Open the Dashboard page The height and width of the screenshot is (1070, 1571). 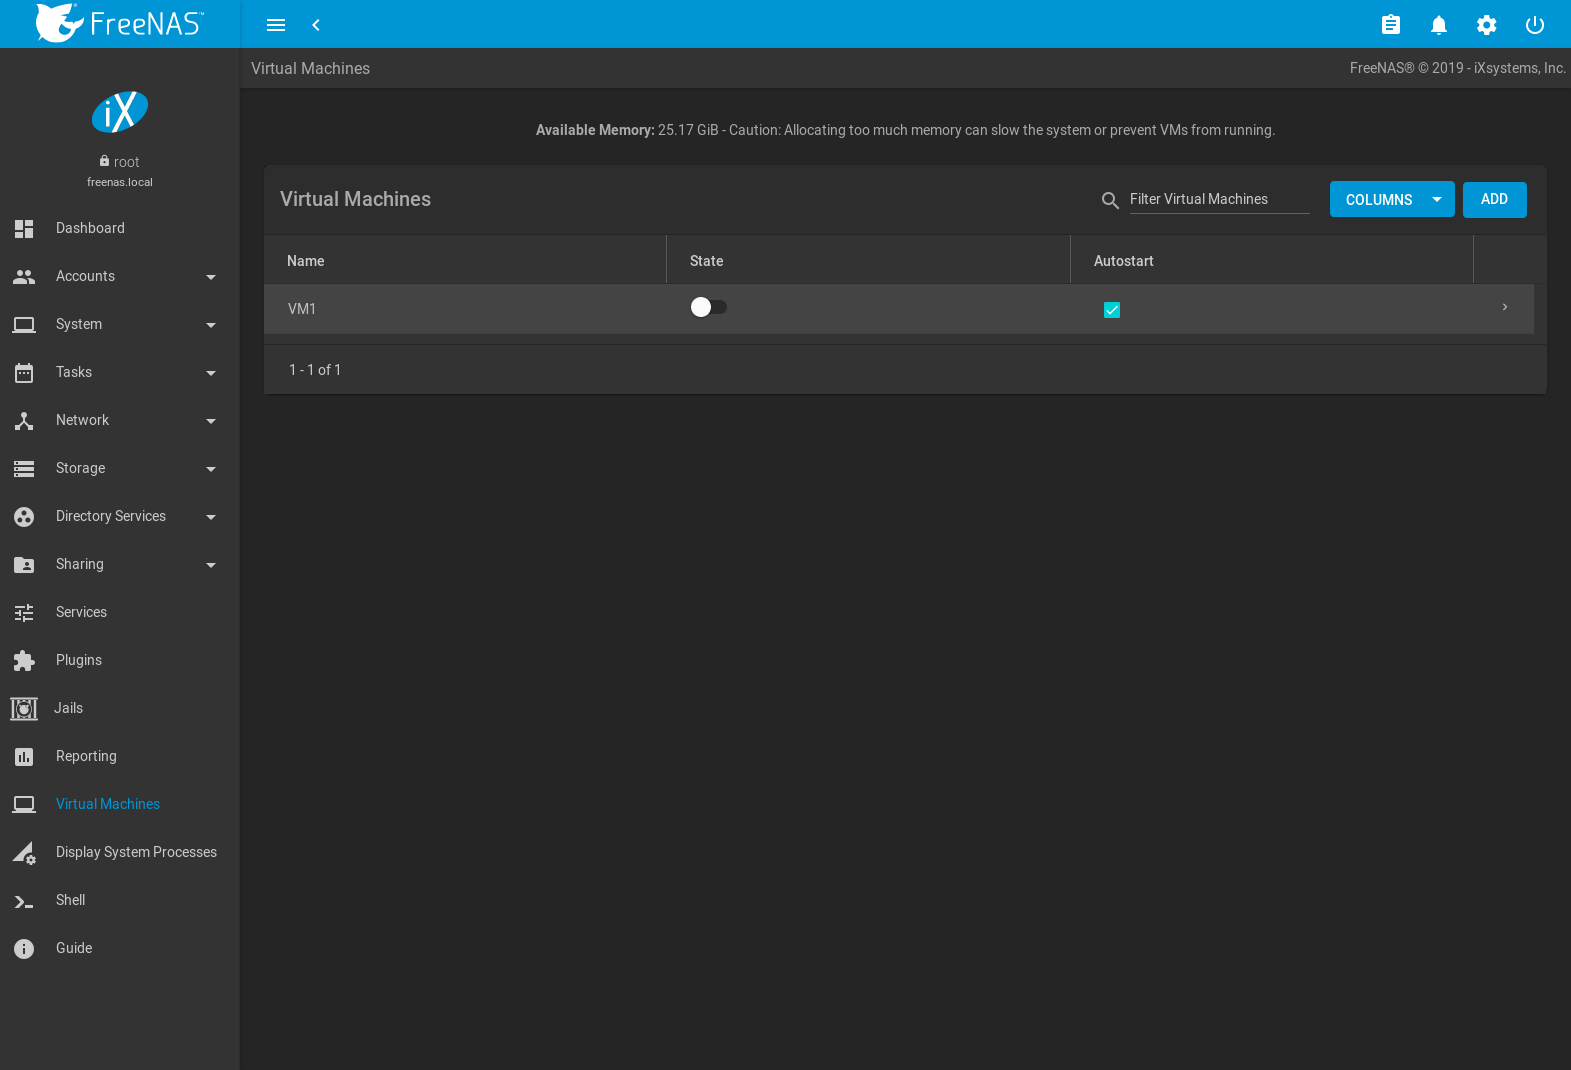tap(90, 228)
